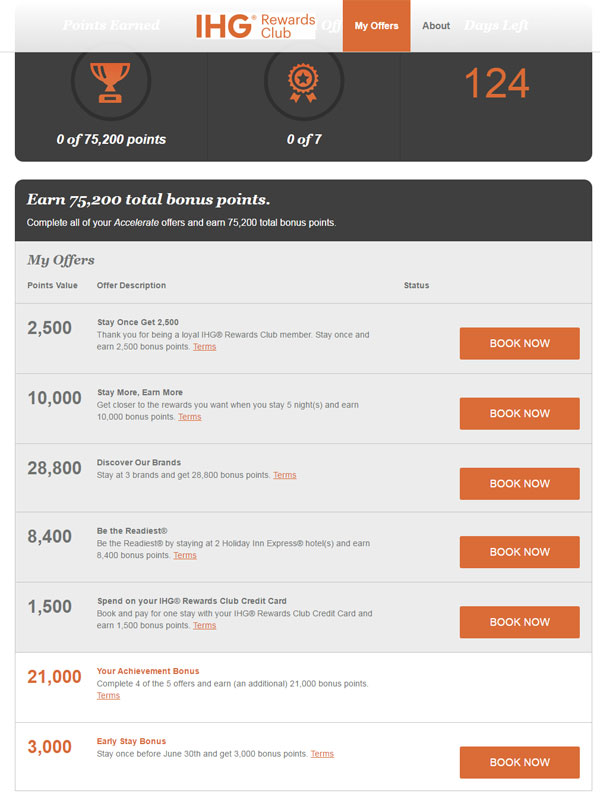Image resolution: width=600 pixels, height=800 pixels.
Task: Open the My Offers tab
Action: [376, 26]
